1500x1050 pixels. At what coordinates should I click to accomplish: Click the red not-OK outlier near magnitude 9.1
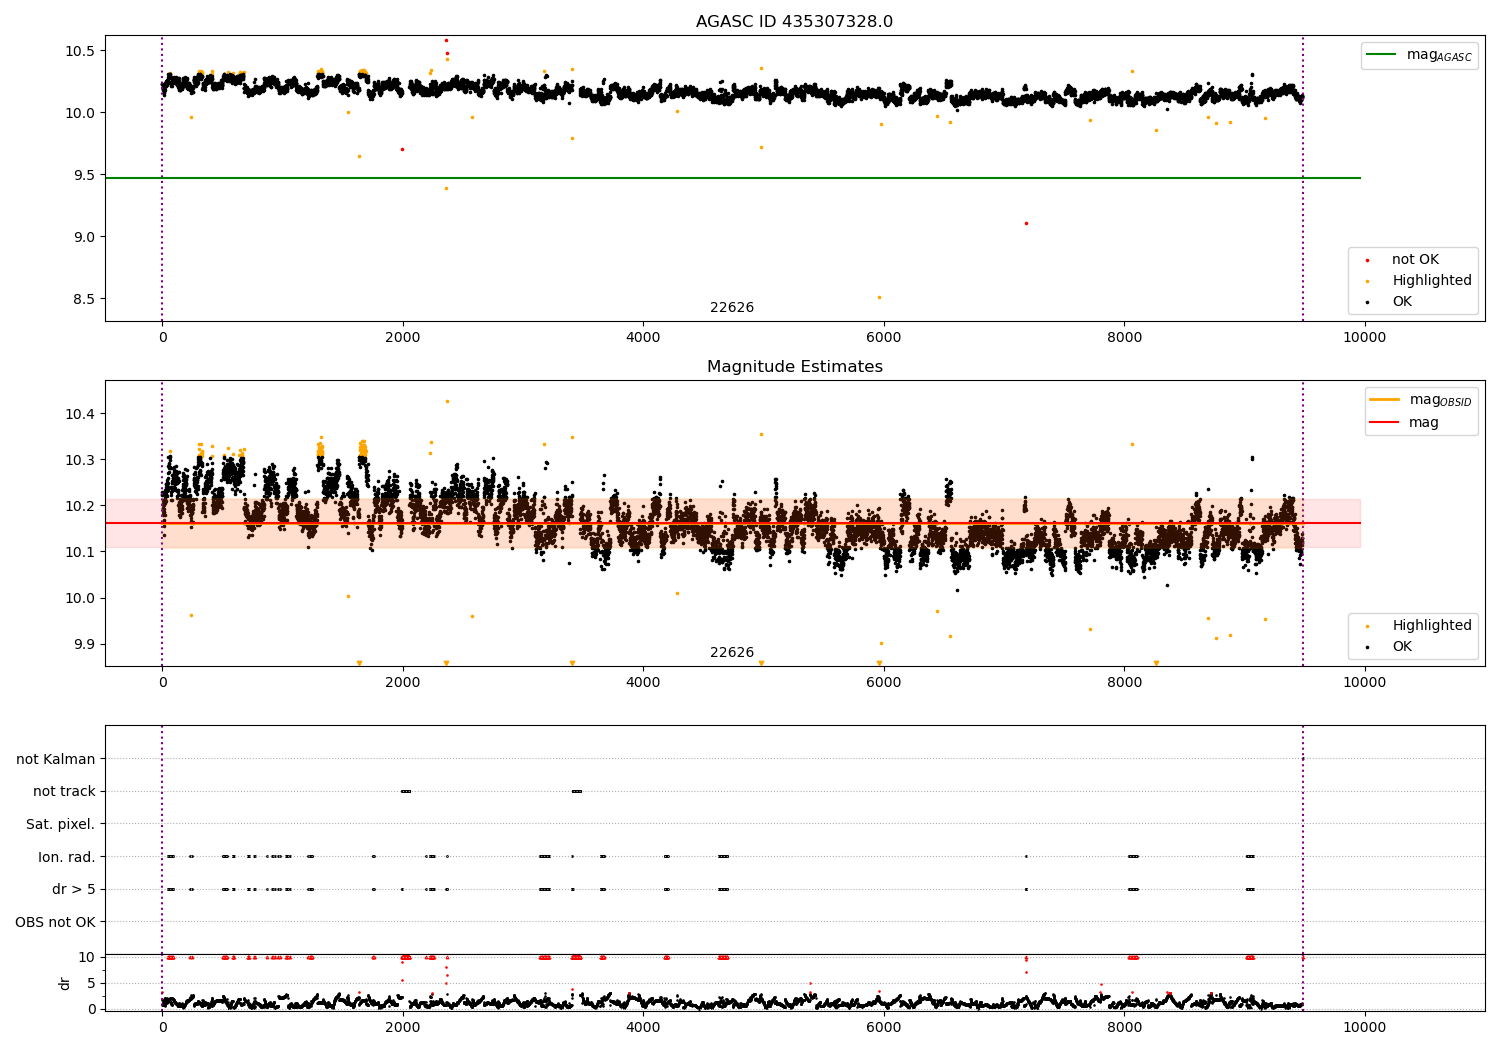pyautogui.click(x=1026, y=223)
